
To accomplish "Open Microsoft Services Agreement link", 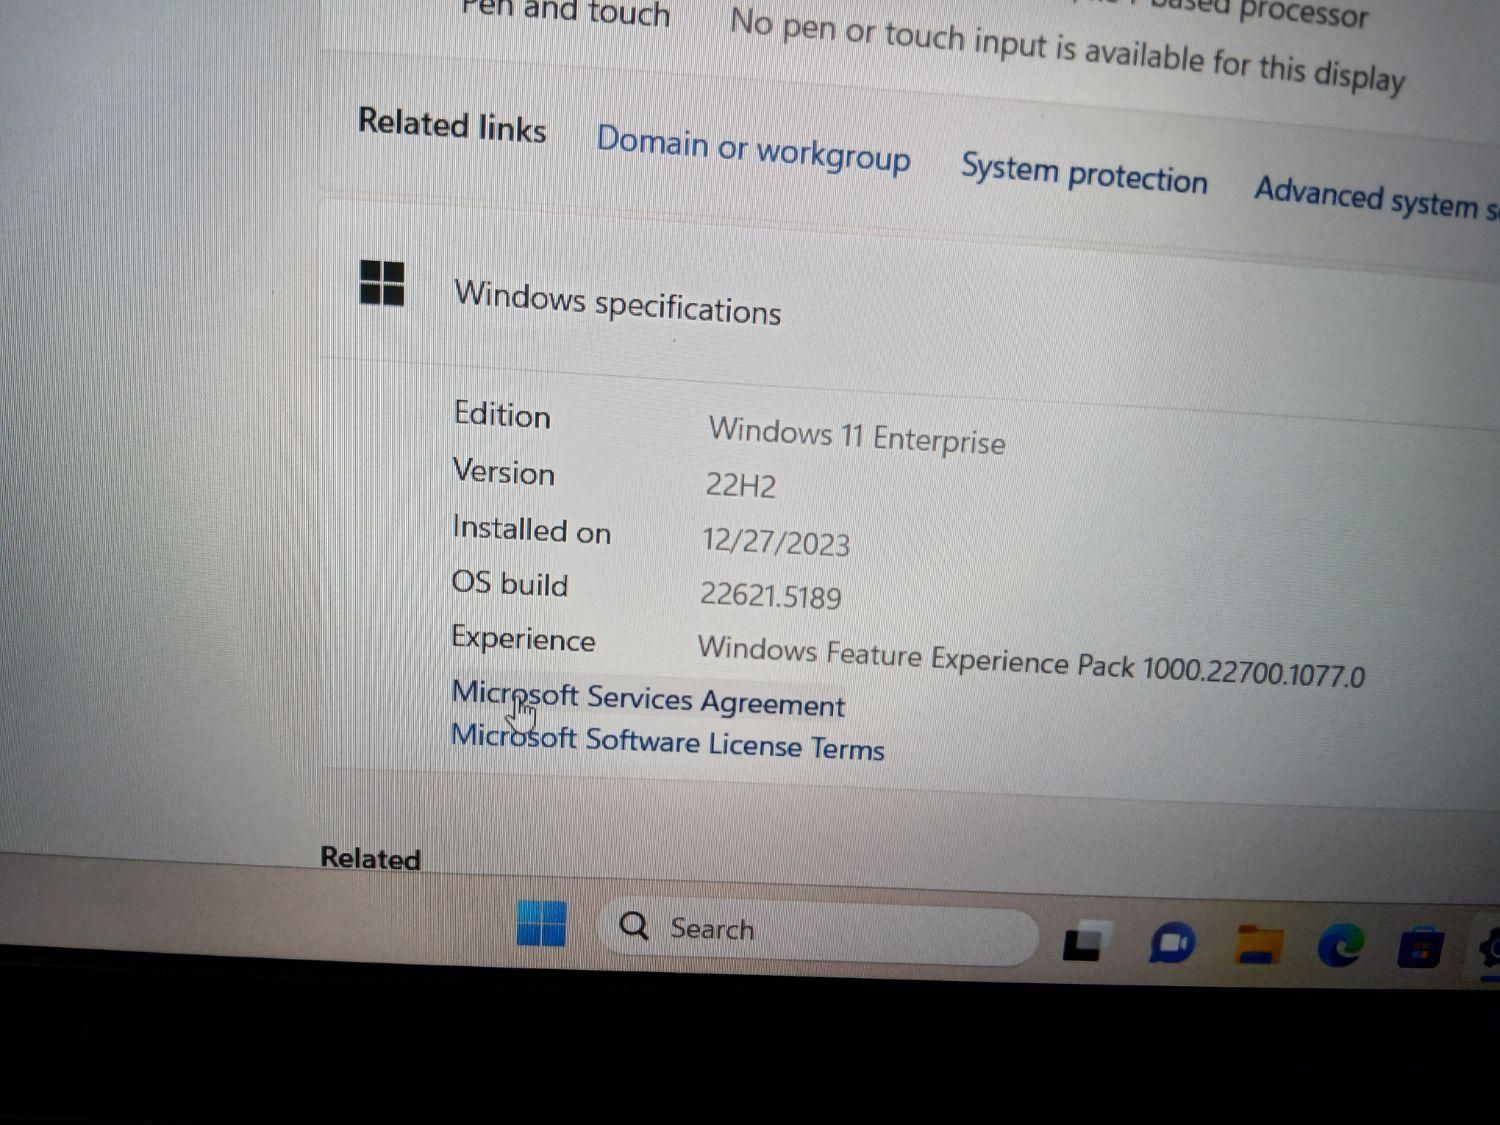I will click(648, 698).
